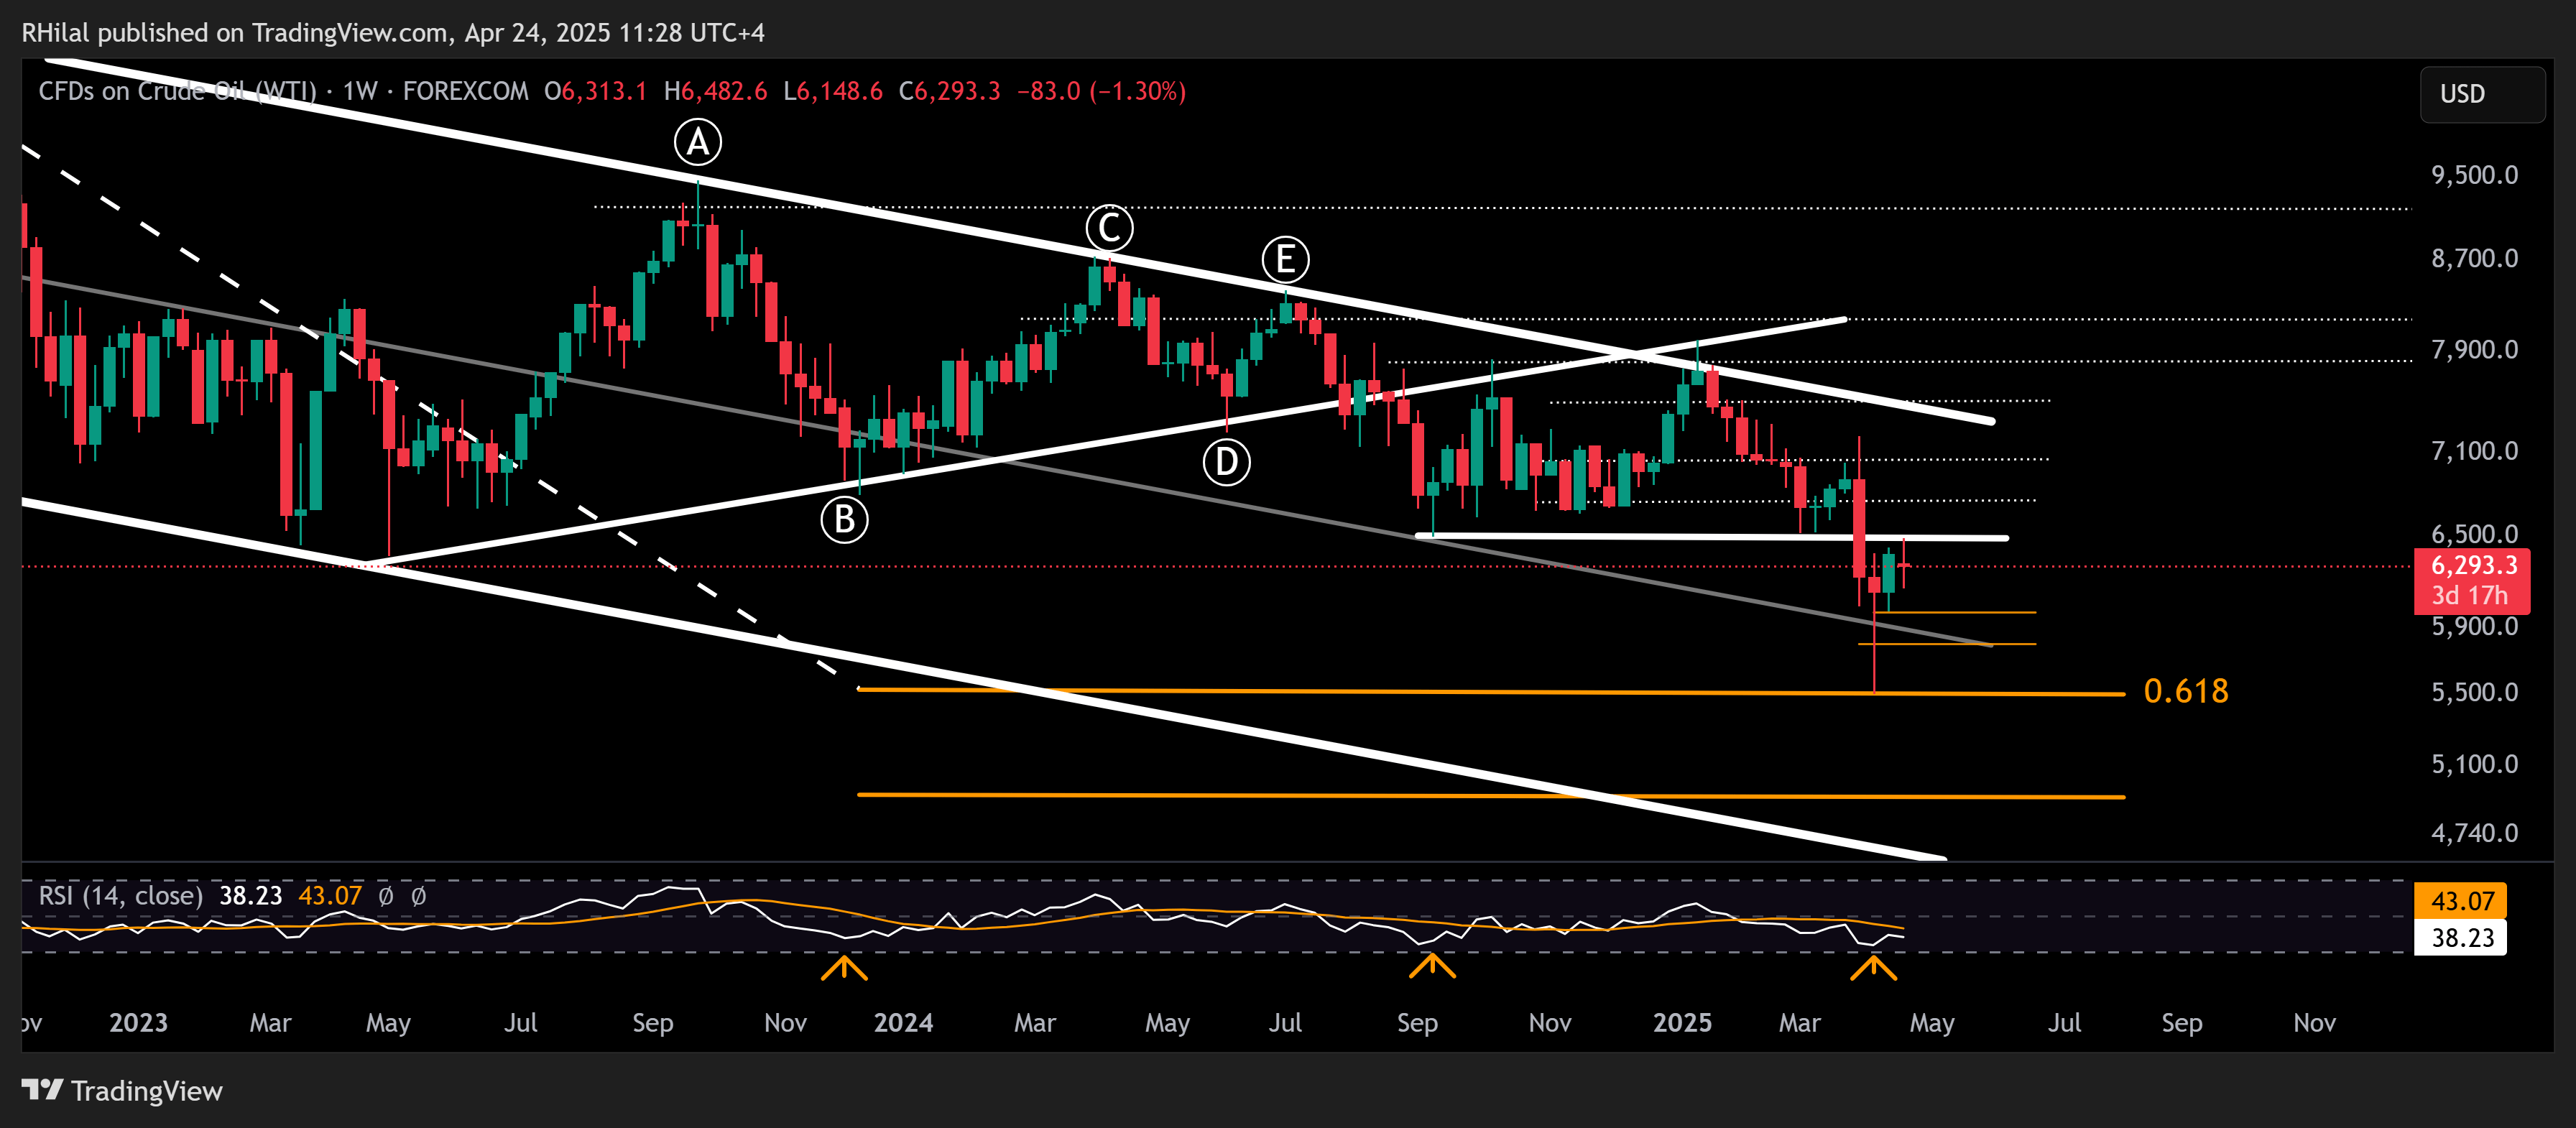The image size is (2576, 1128).
Task: Click the rightmost orange arrow under the RSI pane
Action: [x=1874, y=968]
